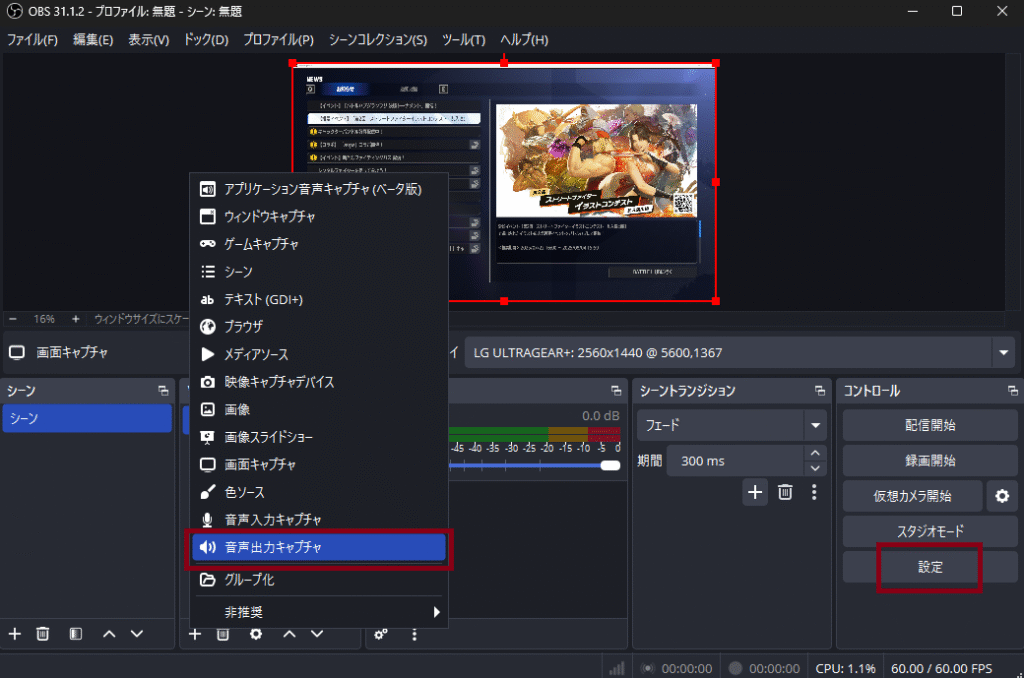Select the シーン row in the scenes list

(x=87, y=418)
